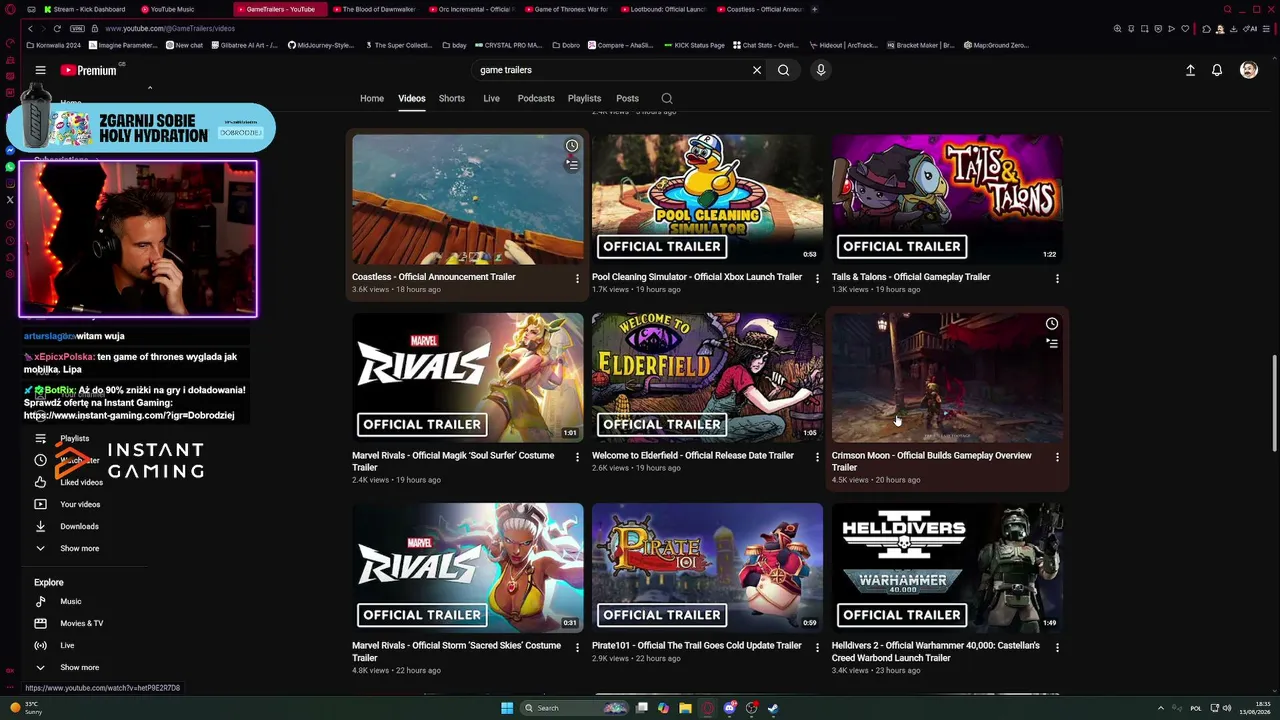Screen dimensions: 1280x720
Task: Open Movies & TV under Explore
Action: tap(81, 623)
